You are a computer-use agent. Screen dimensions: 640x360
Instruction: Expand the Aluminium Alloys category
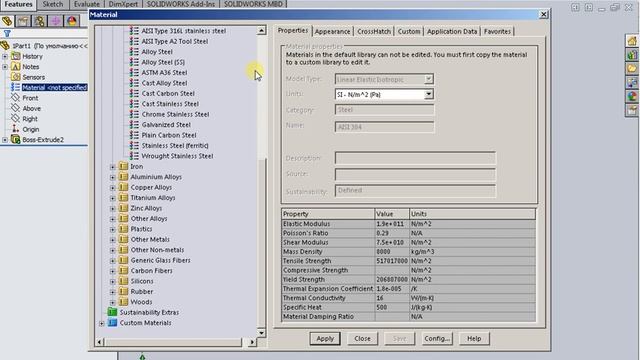coord(113,178)
